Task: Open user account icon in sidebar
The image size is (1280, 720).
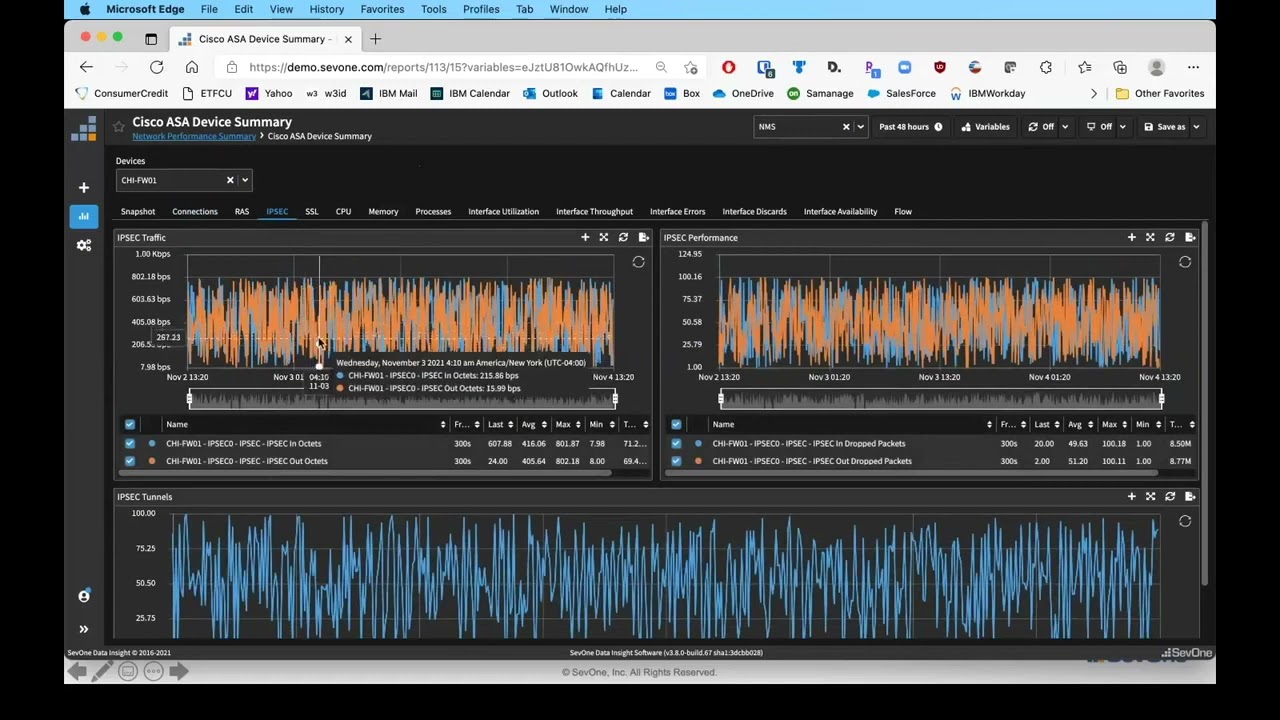Action: (84, 596)
